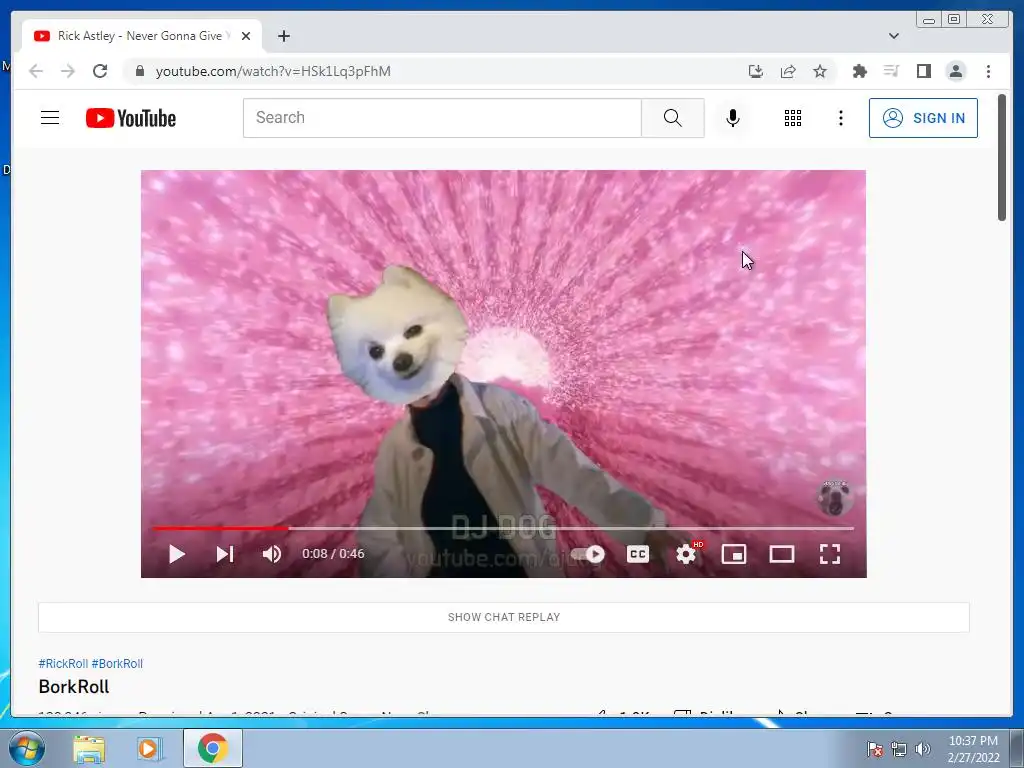Open YouTube settings three-dot menu
The image size is (1024, 768).
(x=840, y=118)
